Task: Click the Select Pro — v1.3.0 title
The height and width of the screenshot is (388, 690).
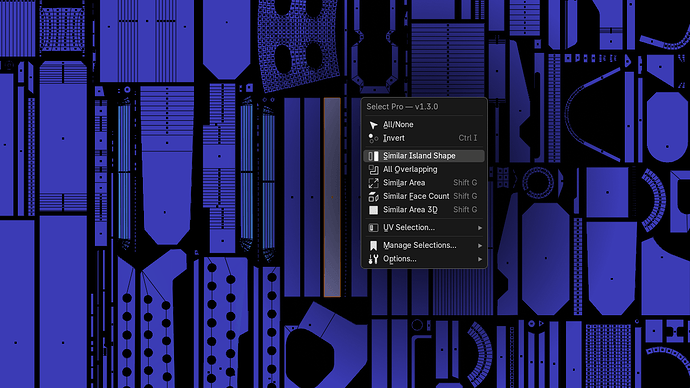Action: tap(402, 106)
